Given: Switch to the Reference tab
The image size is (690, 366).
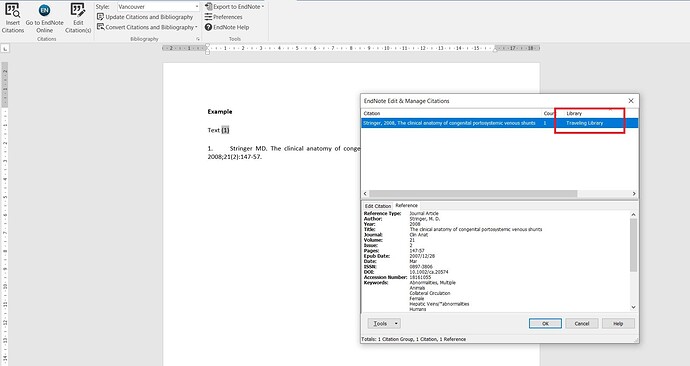Looking at the screenshot, I should (x=406, y=205).
